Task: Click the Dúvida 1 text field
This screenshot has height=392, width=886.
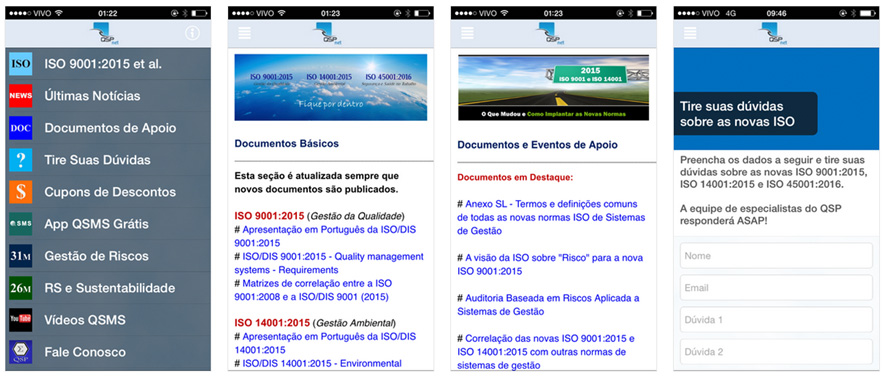Action: pos(776,320)
